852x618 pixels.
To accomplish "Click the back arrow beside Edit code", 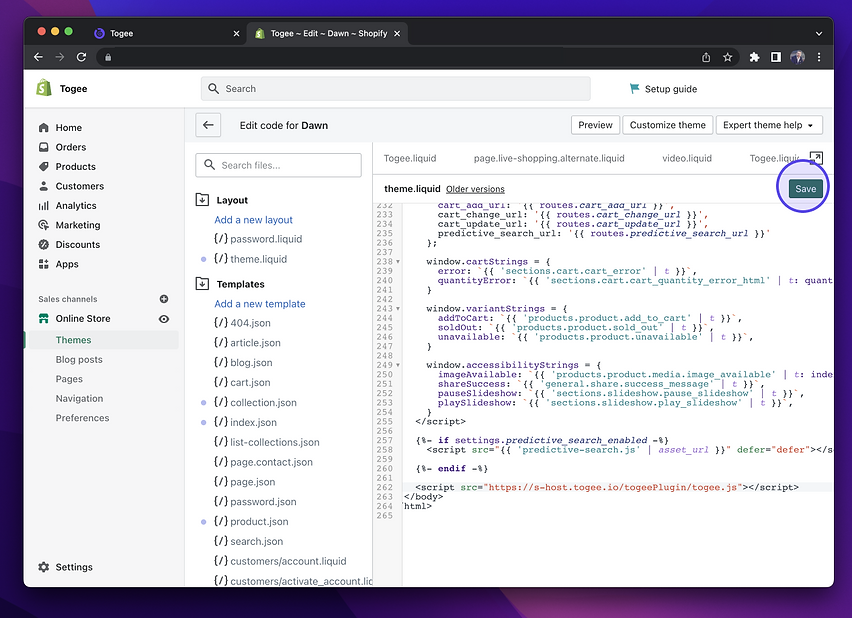I will click(x=208, y=126).
